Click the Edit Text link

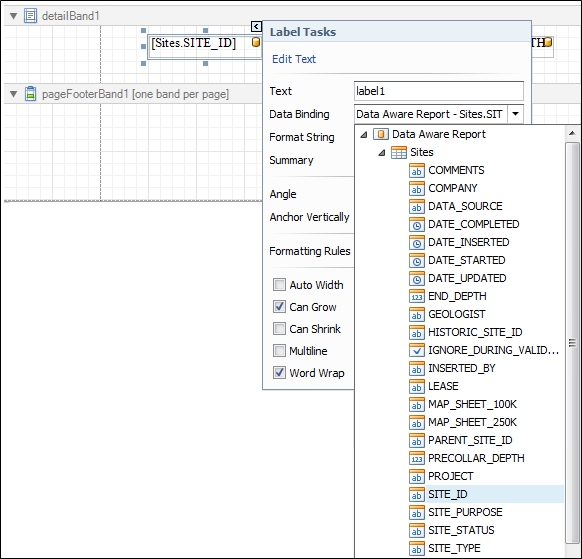tap(294, 59)
